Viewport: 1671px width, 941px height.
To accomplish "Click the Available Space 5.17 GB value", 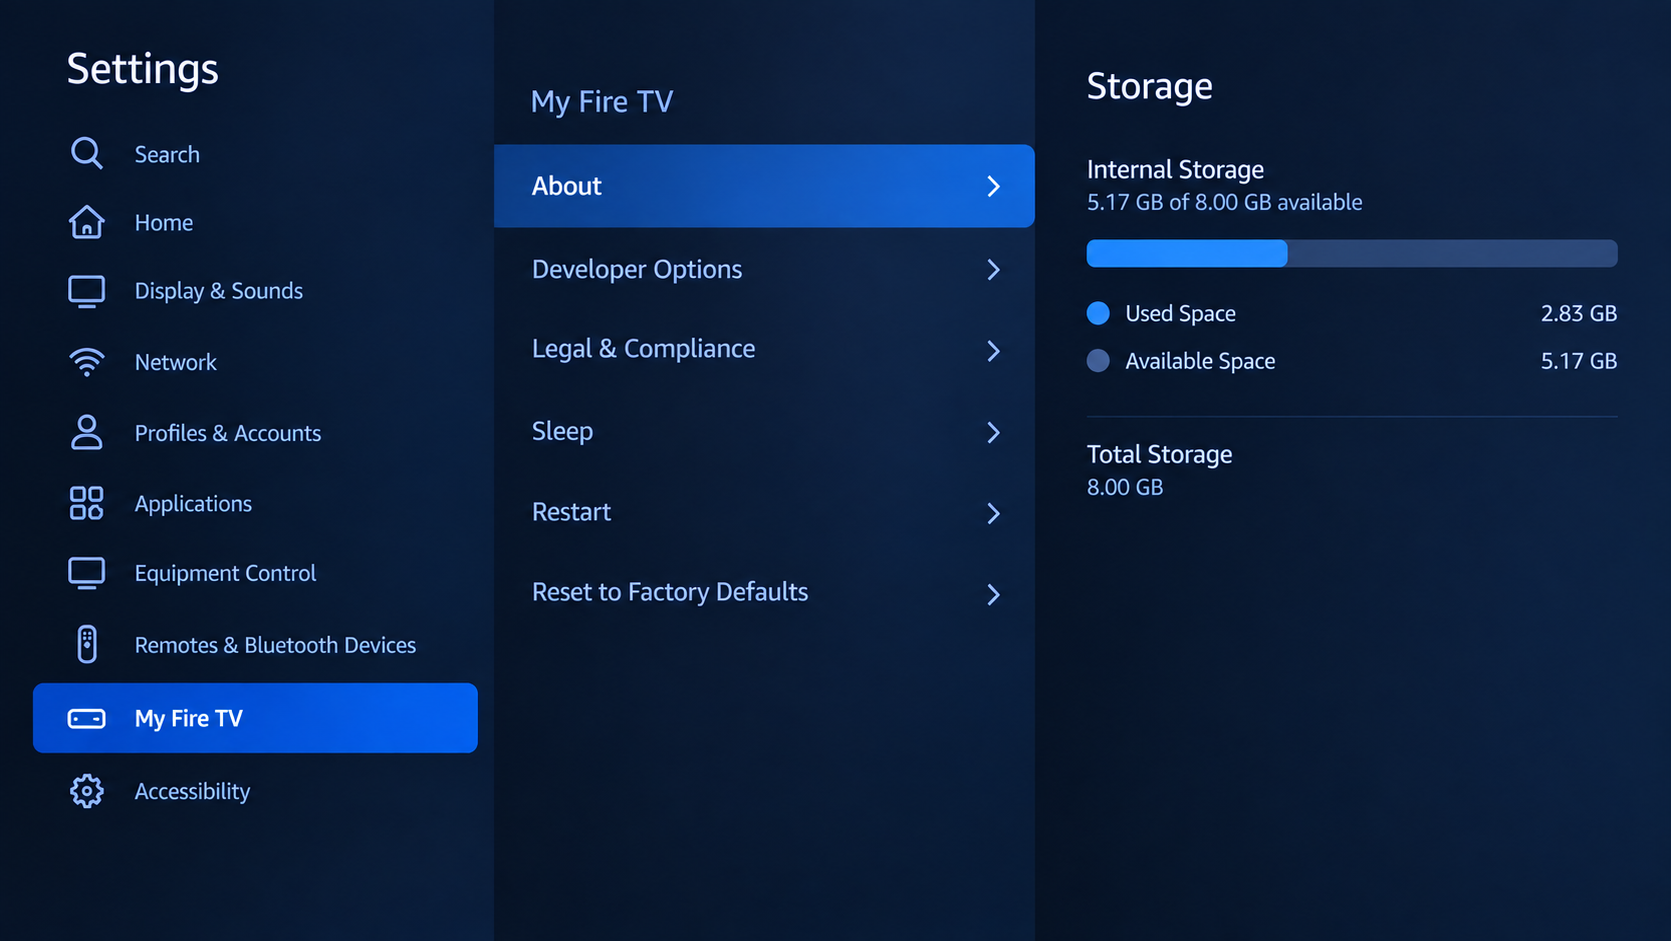I will click(x=1579, y=361).
